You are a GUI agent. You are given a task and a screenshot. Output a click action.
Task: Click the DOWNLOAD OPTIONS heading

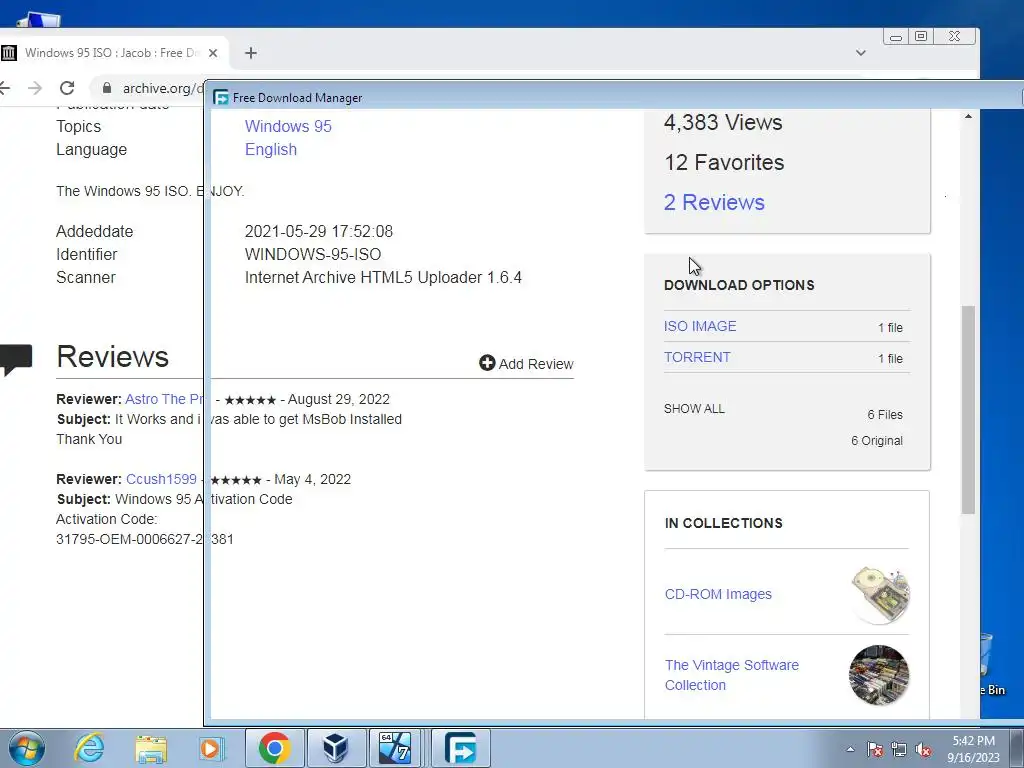point(739,285)
